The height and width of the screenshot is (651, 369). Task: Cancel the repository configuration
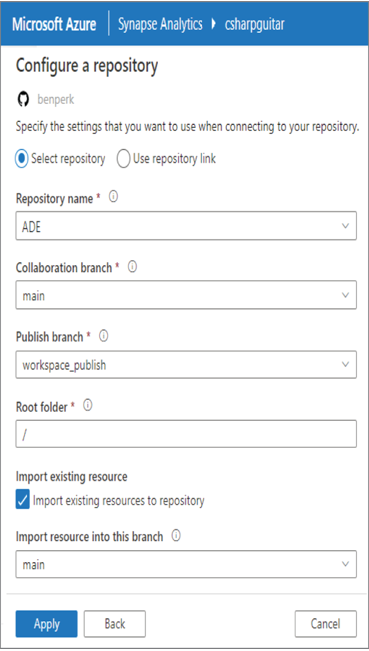(x=325, y=624)
